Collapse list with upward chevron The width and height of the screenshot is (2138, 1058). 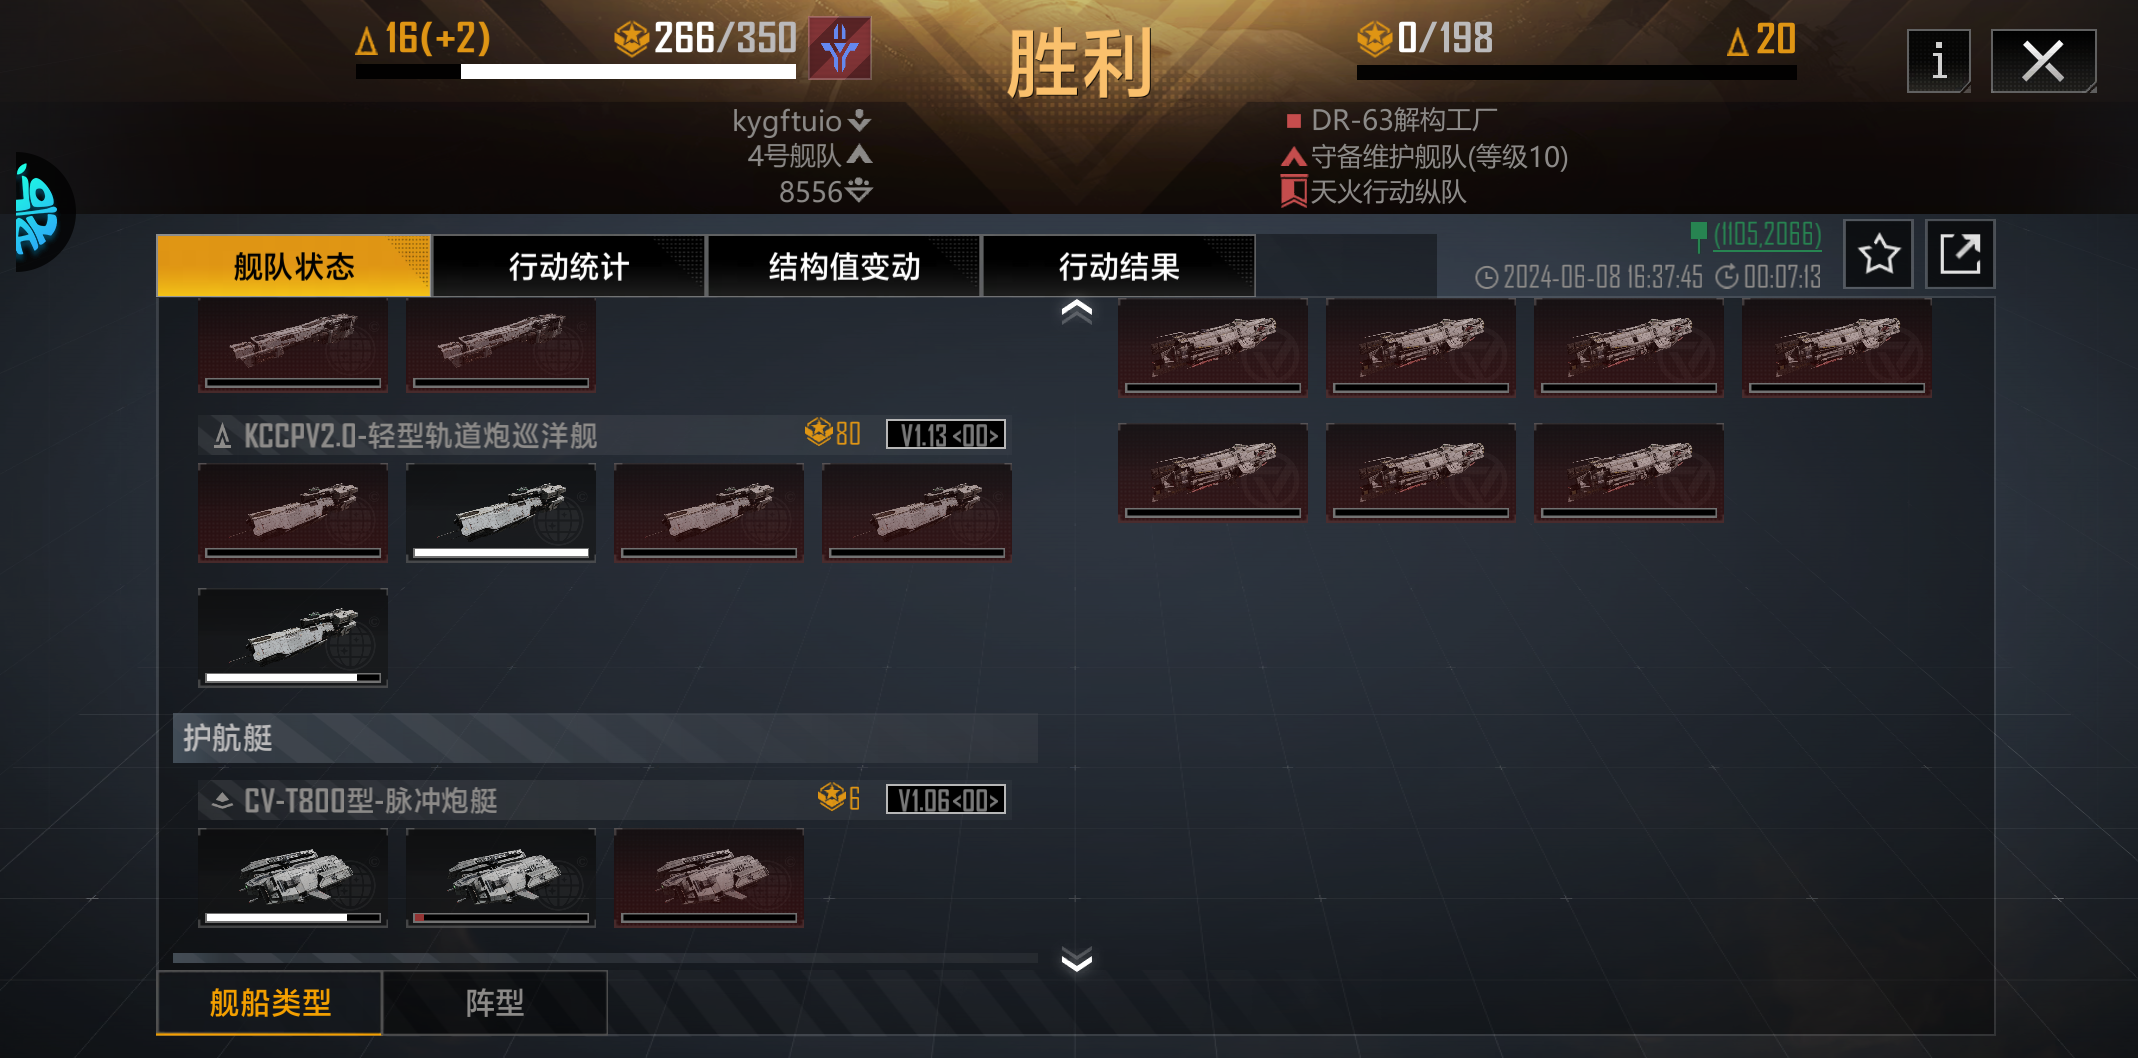[x=1076, y=313]
